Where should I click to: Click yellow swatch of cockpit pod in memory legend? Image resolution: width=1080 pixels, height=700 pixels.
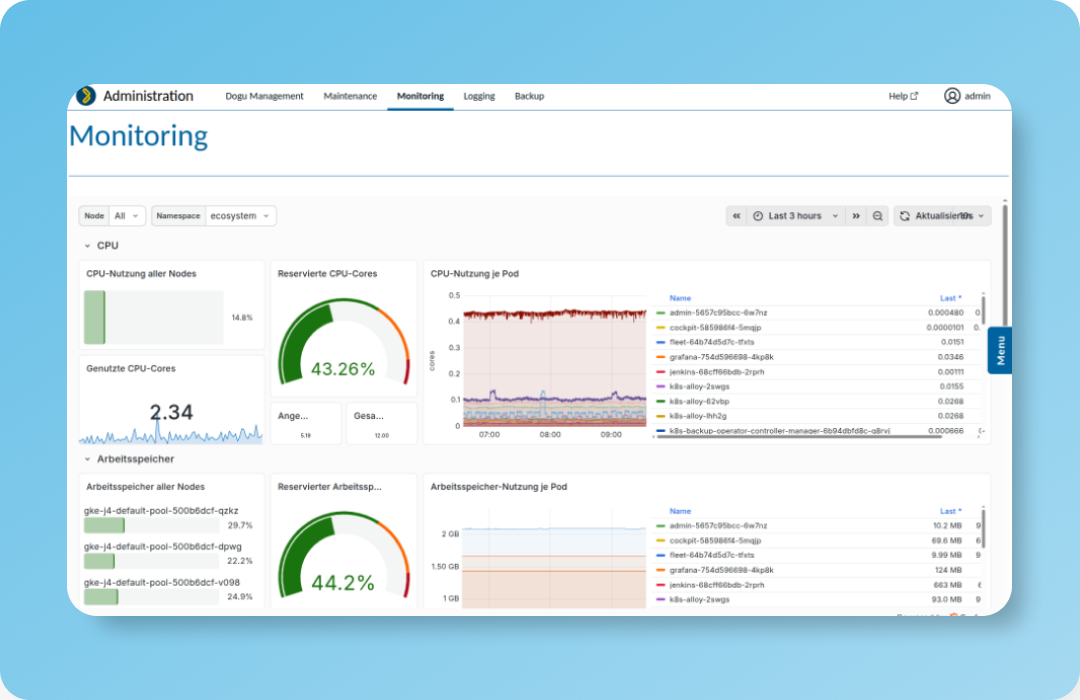click(x=661, y=541)
